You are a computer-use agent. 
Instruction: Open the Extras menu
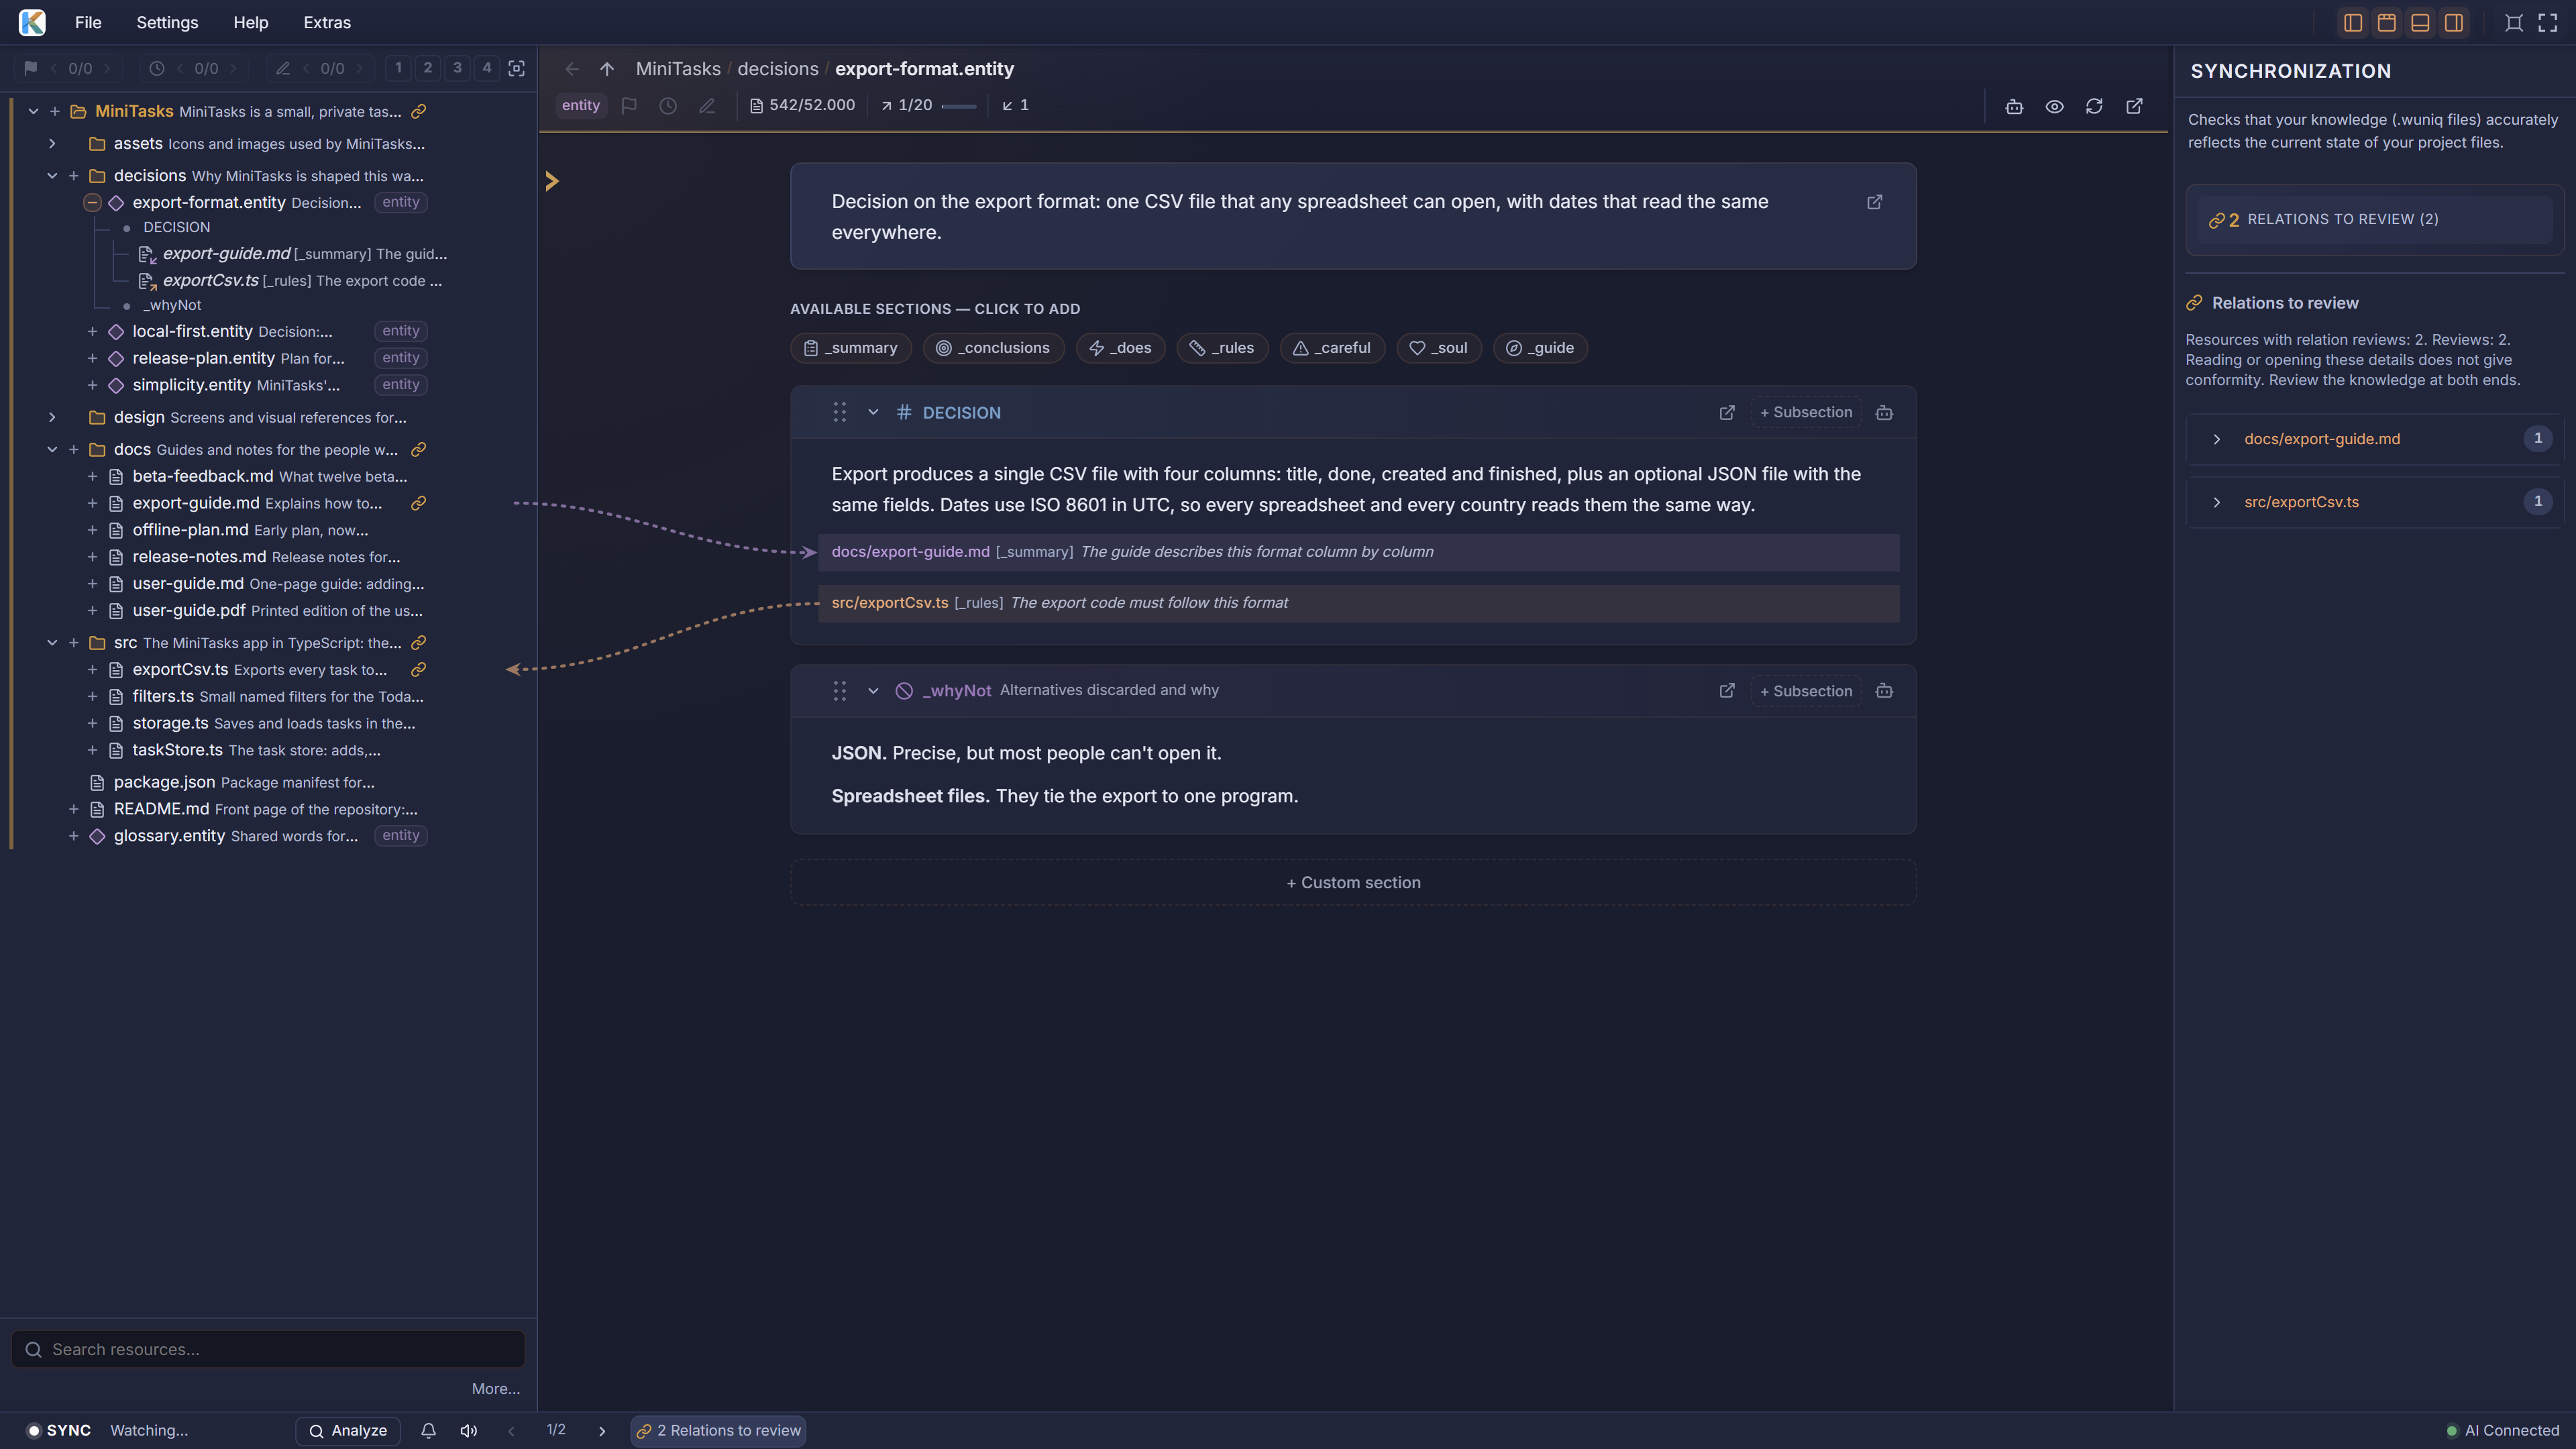pos(327,22)
